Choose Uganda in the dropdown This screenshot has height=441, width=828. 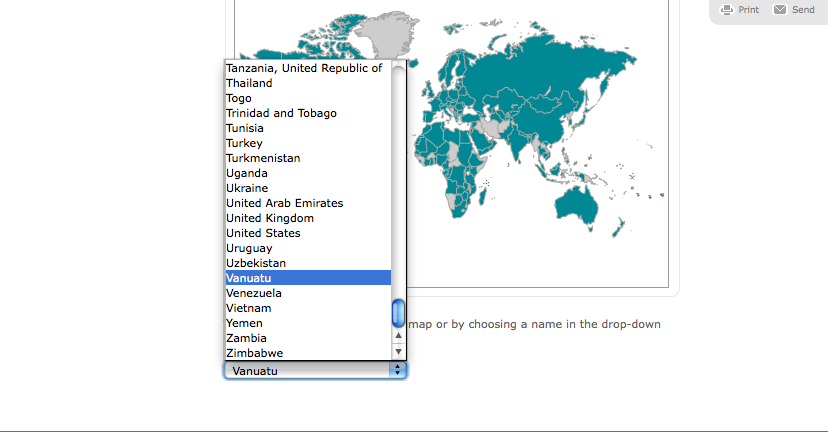coord(308,173)
